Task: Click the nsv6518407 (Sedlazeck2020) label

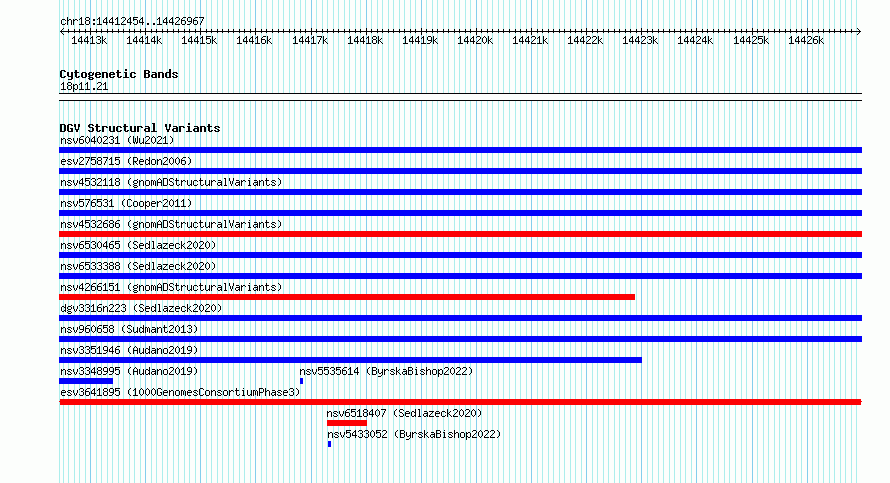Action: point(404,413)
